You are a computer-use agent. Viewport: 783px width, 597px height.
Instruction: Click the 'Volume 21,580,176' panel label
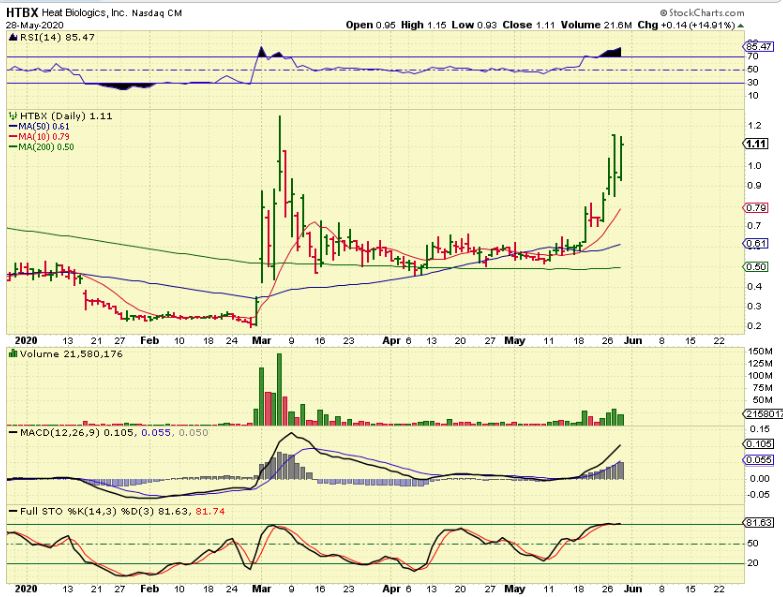pos(71,354)
